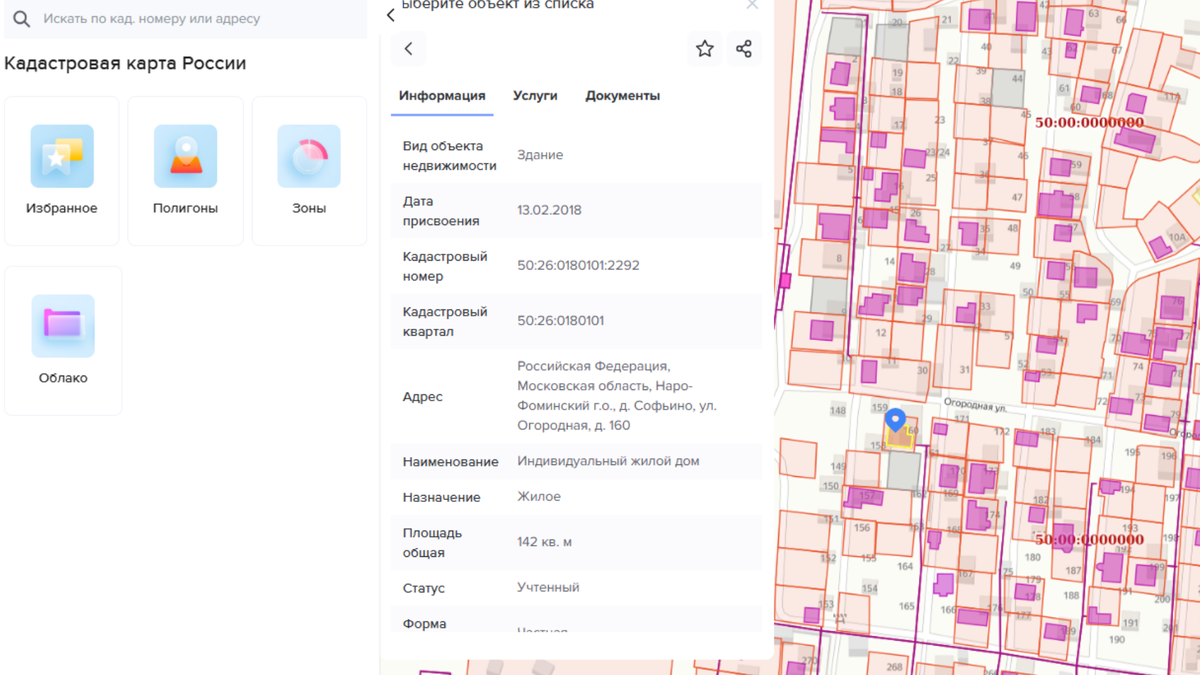Switch to the Документы tab
The image size is (1200, 675).
622,96
